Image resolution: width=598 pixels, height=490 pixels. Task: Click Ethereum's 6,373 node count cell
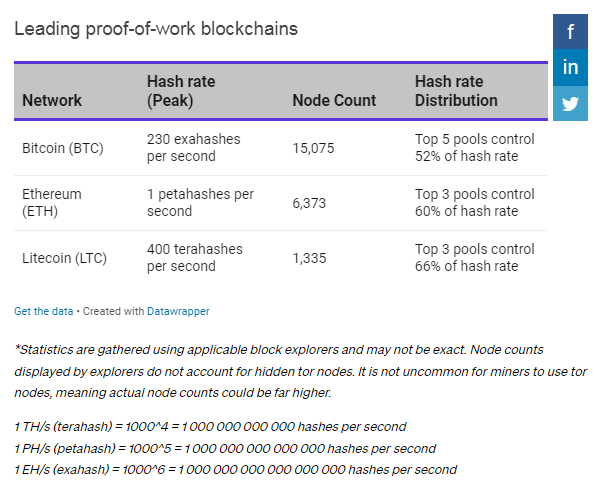tap(309, 203)
